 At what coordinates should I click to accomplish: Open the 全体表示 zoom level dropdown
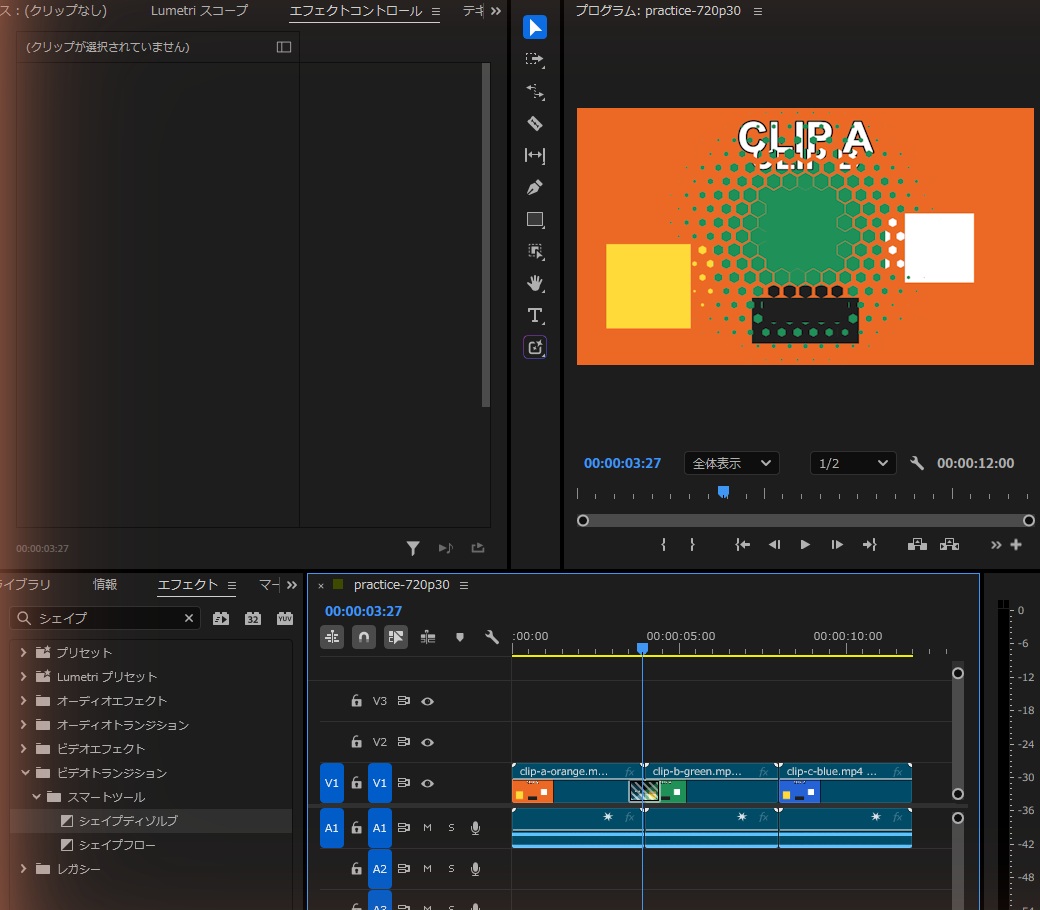point(732,463)
